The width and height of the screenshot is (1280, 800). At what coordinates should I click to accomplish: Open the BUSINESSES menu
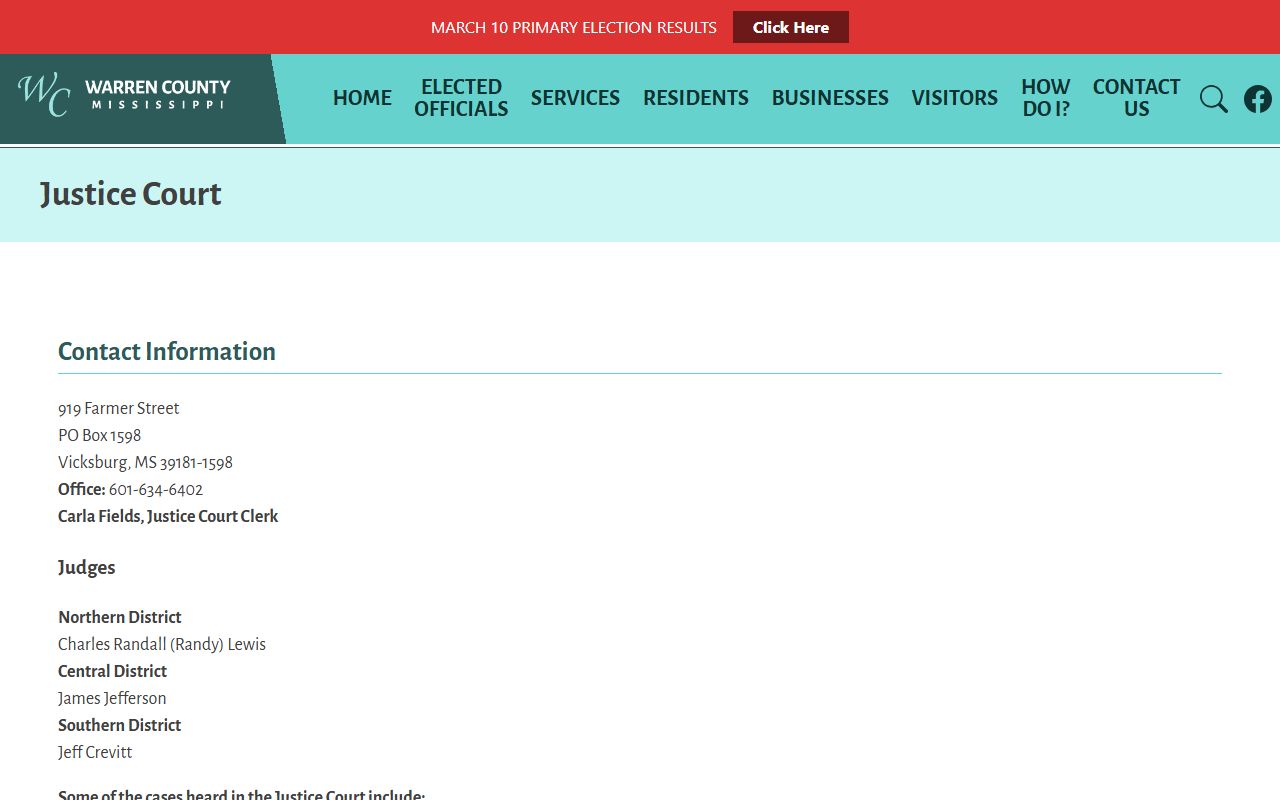coord(830,98)
